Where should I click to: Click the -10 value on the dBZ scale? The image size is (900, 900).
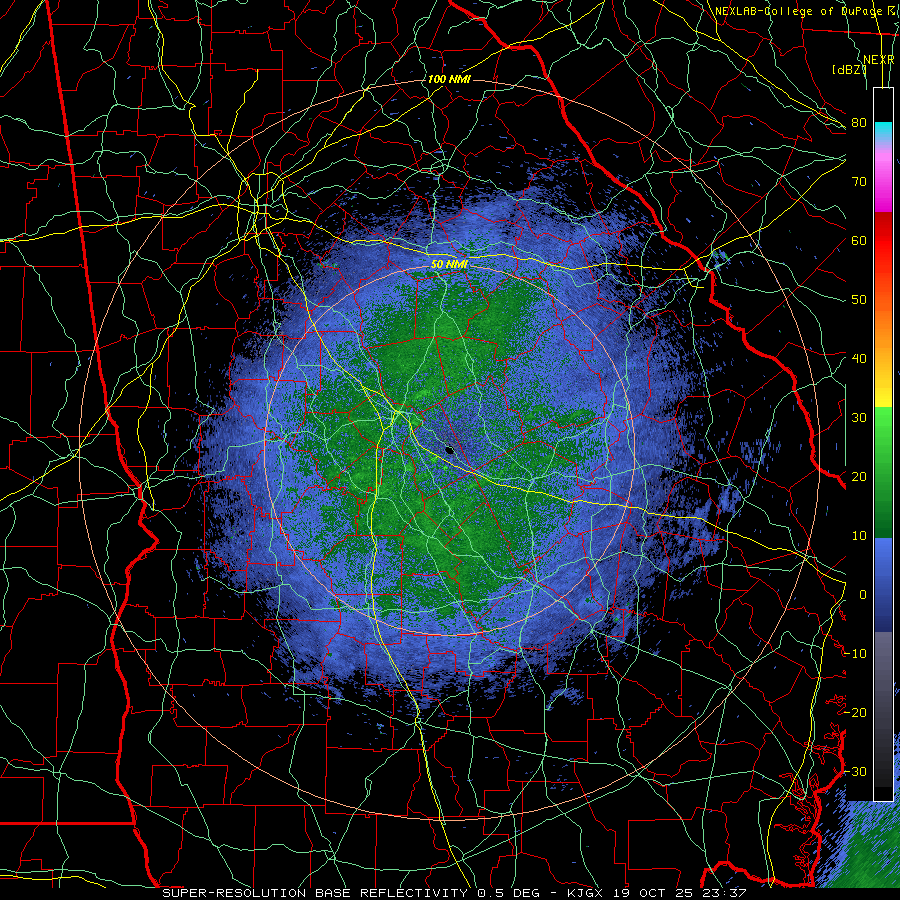point(855,653)
